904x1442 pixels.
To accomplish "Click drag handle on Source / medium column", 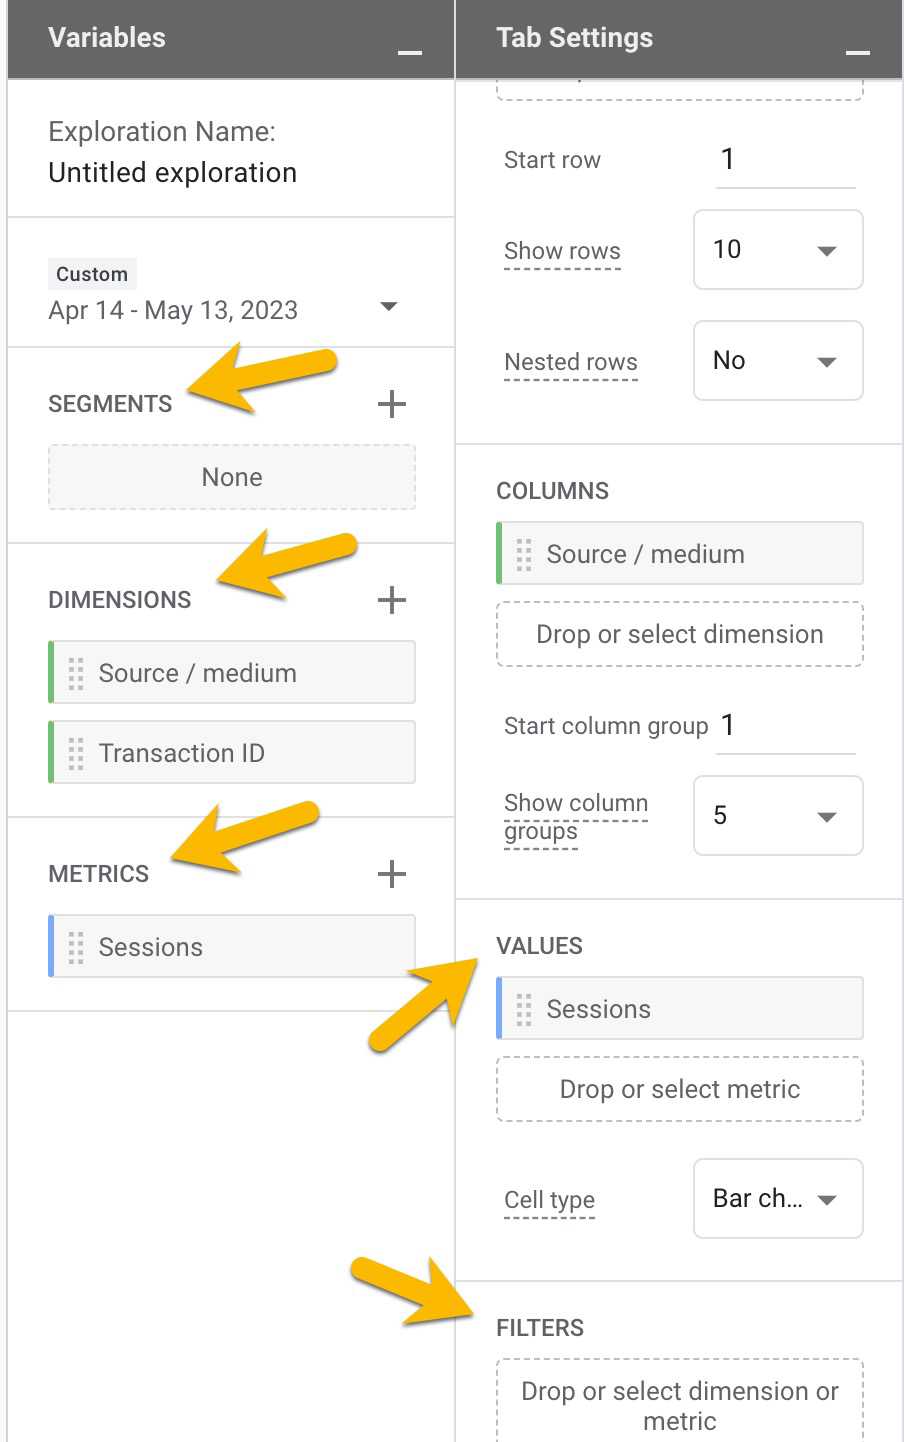I will pyautogui.click(x=524, y=555).
